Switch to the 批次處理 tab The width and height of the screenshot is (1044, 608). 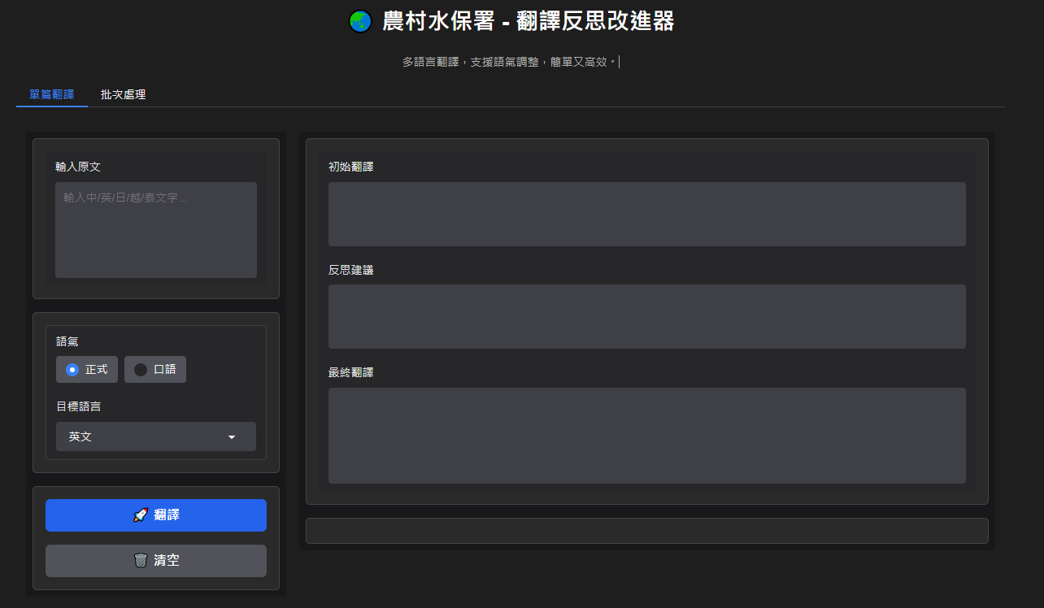coord(123,94)
